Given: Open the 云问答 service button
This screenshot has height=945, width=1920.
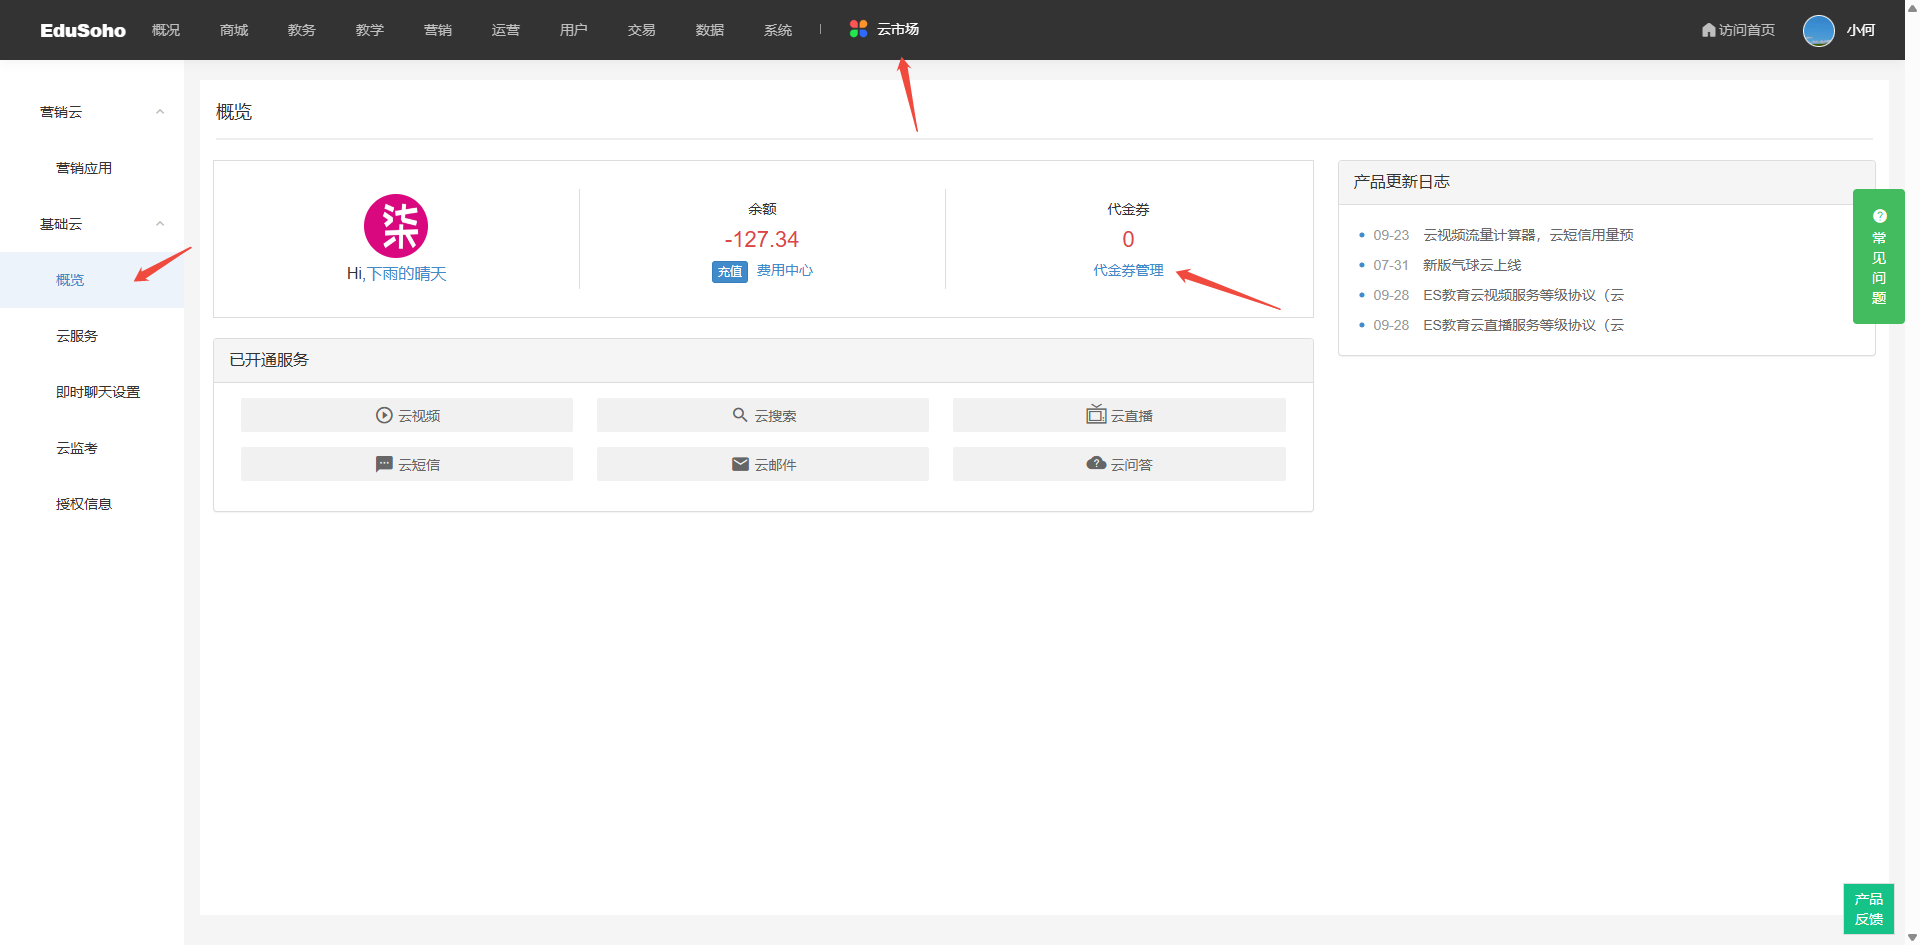Looking at the screenshot, I should tap(1119, 464).
